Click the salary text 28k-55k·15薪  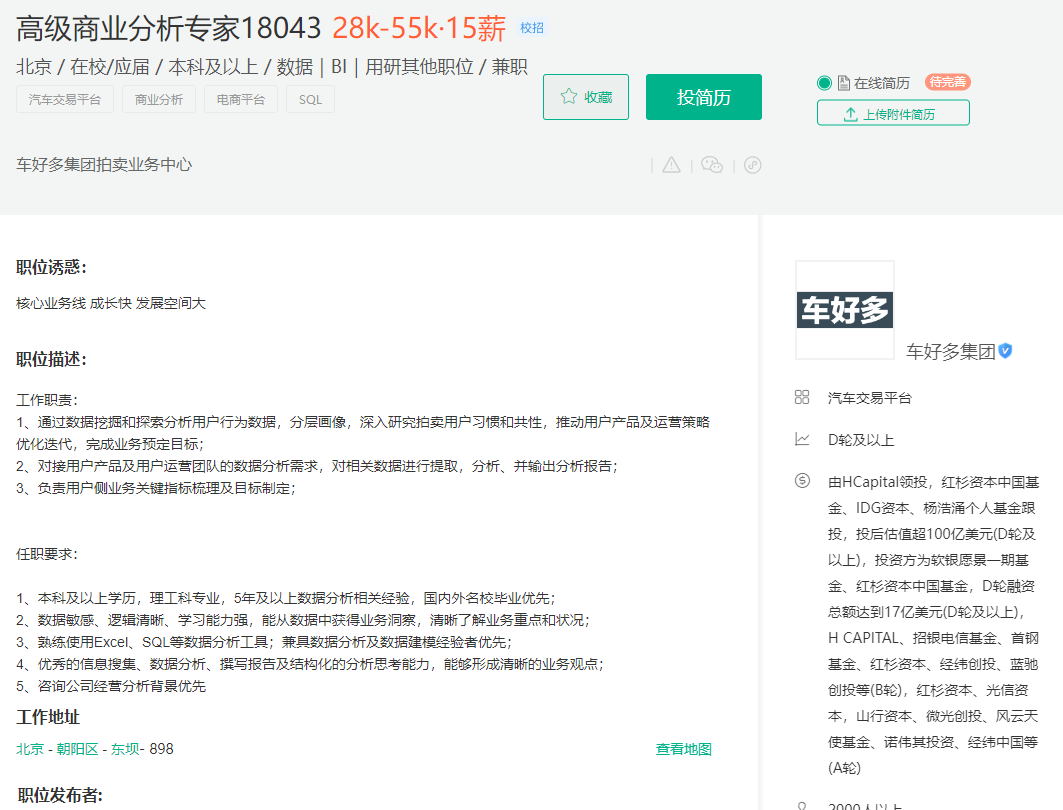tap(419, 28)
